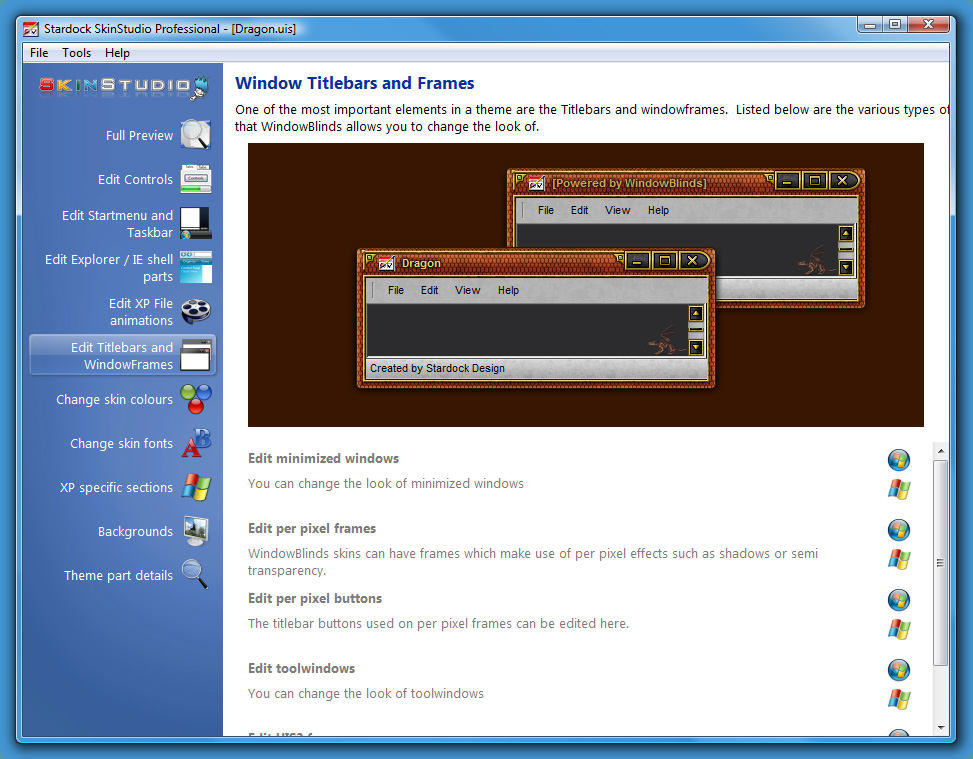Open Edit Startmenu and Taskbar icon

[195, 223]
